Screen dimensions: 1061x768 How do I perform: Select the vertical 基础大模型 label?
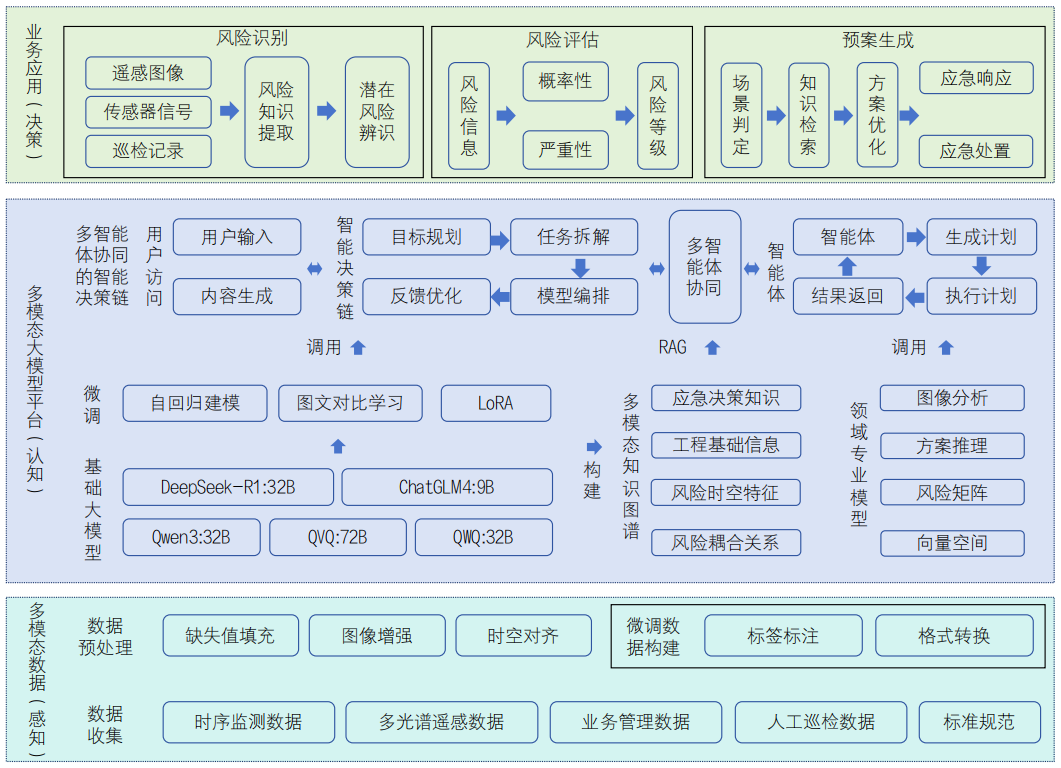pos(93,510)
